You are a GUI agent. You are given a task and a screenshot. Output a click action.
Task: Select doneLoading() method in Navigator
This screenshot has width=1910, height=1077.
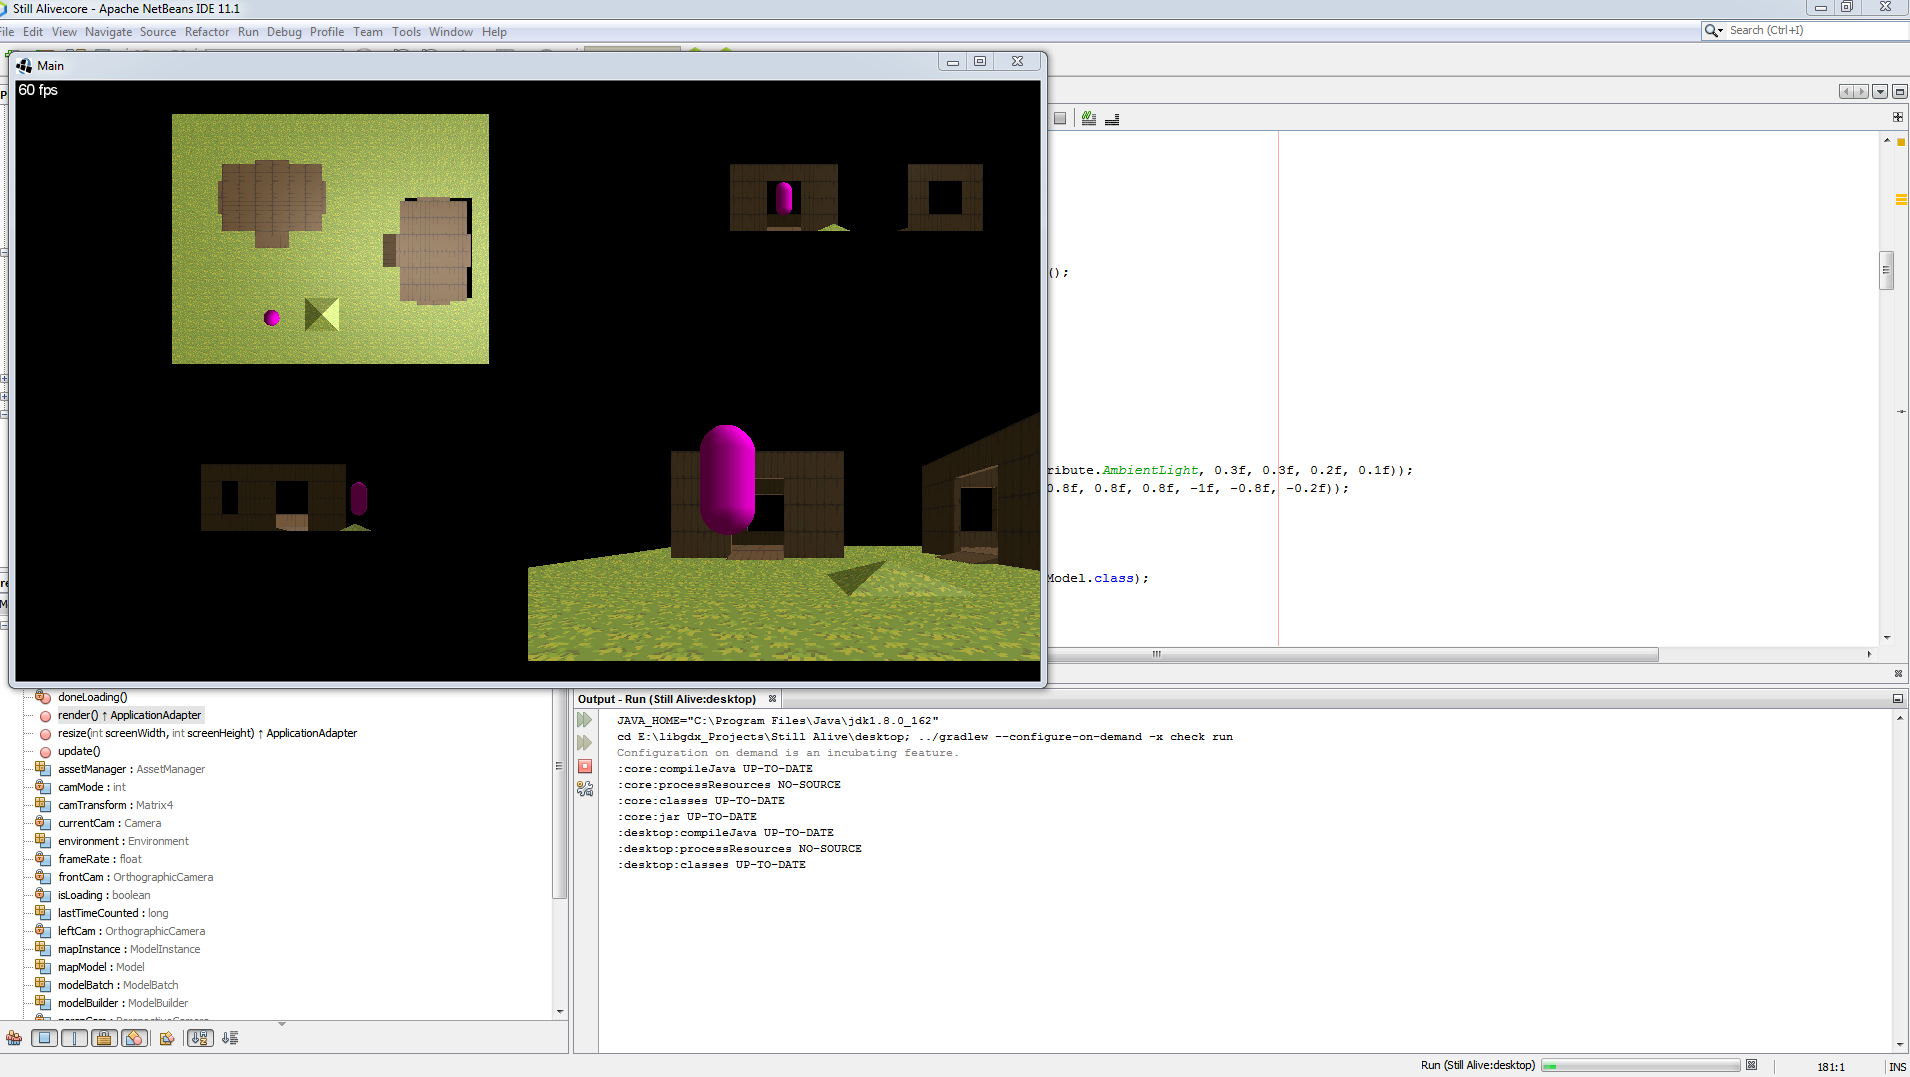[92, 697]
